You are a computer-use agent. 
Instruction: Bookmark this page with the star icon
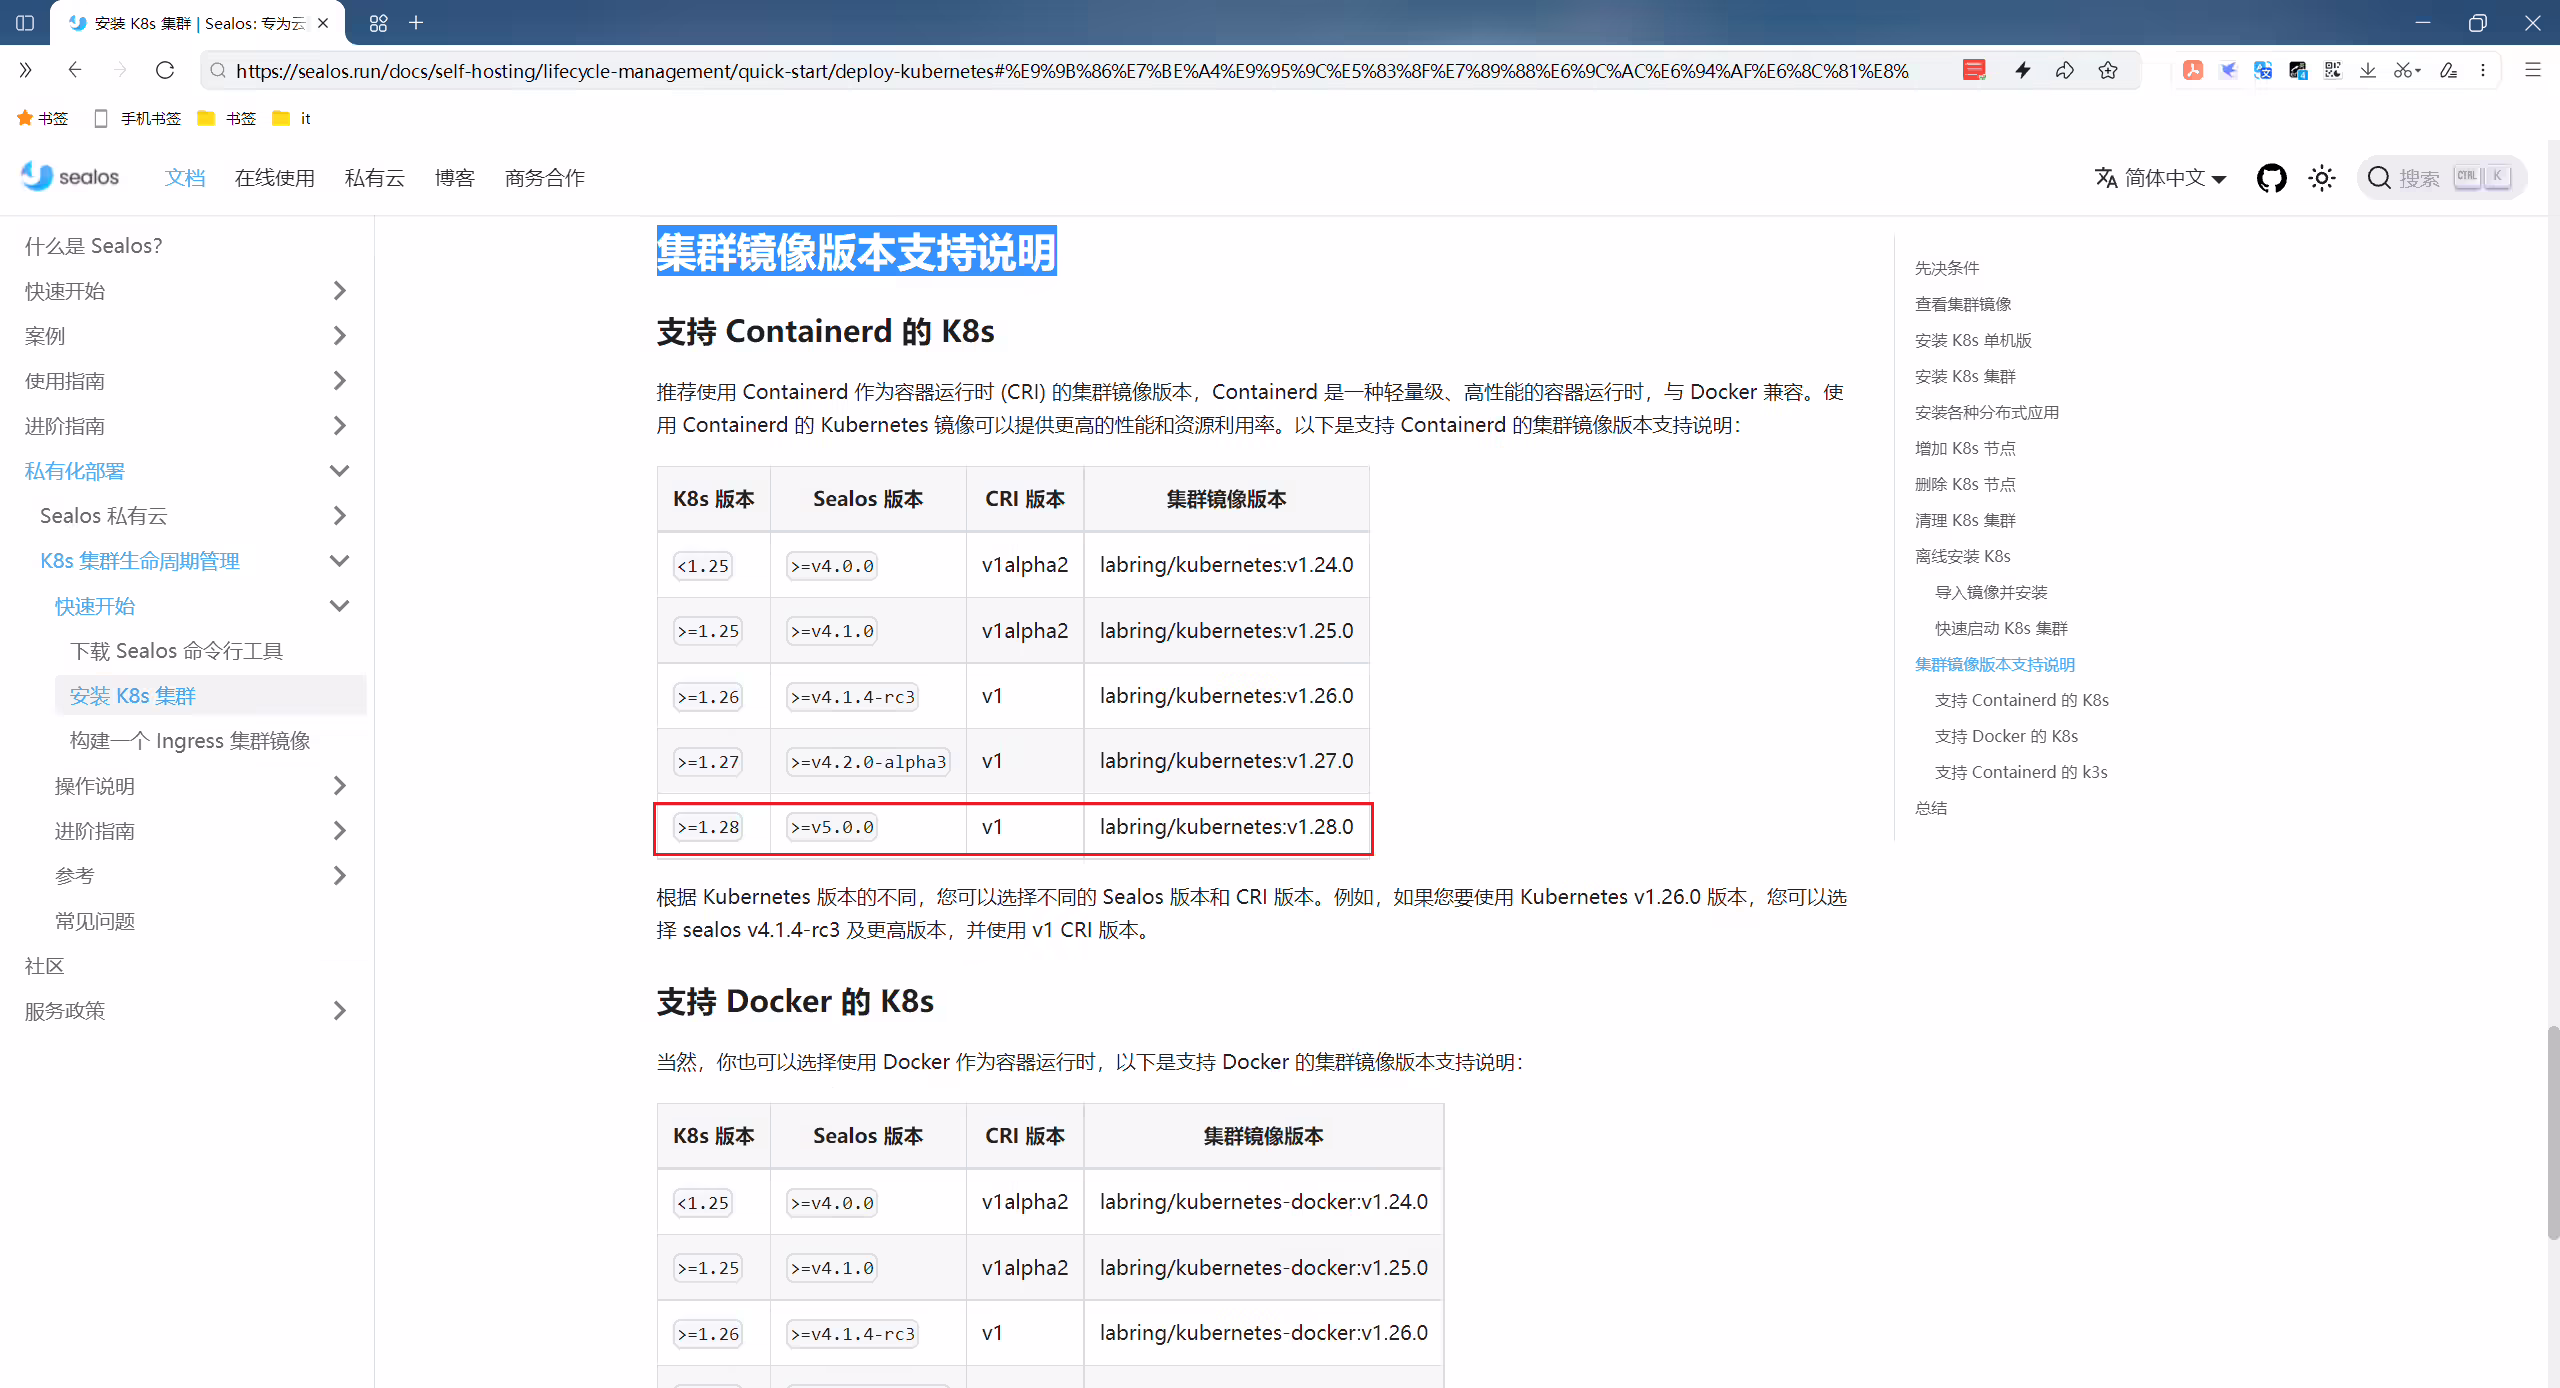tap(2108, 70)
